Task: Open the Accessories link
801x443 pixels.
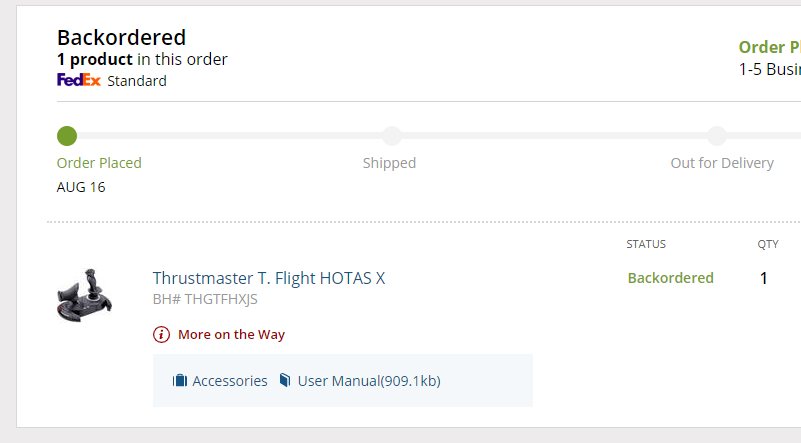Action: [229, 381]
